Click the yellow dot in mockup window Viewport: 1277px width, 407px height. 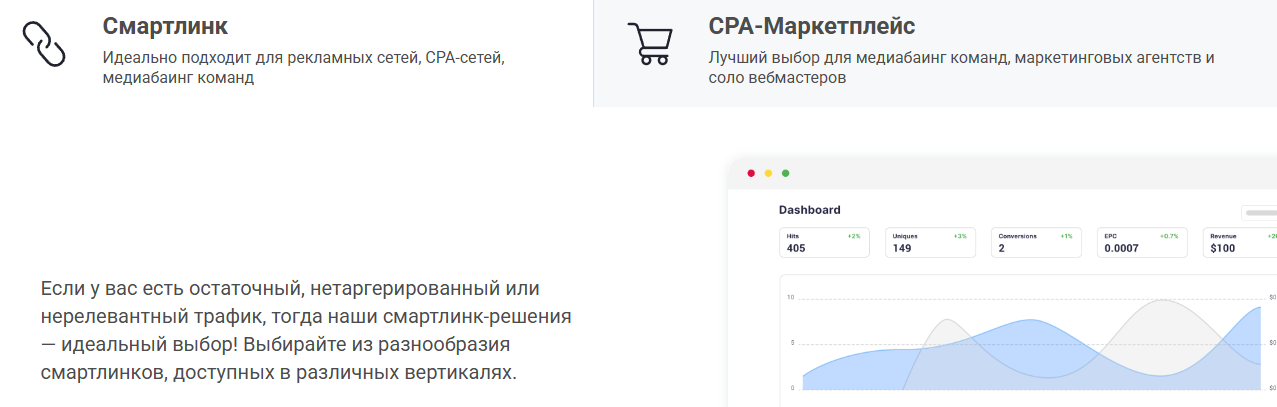[x=768, y=174]
